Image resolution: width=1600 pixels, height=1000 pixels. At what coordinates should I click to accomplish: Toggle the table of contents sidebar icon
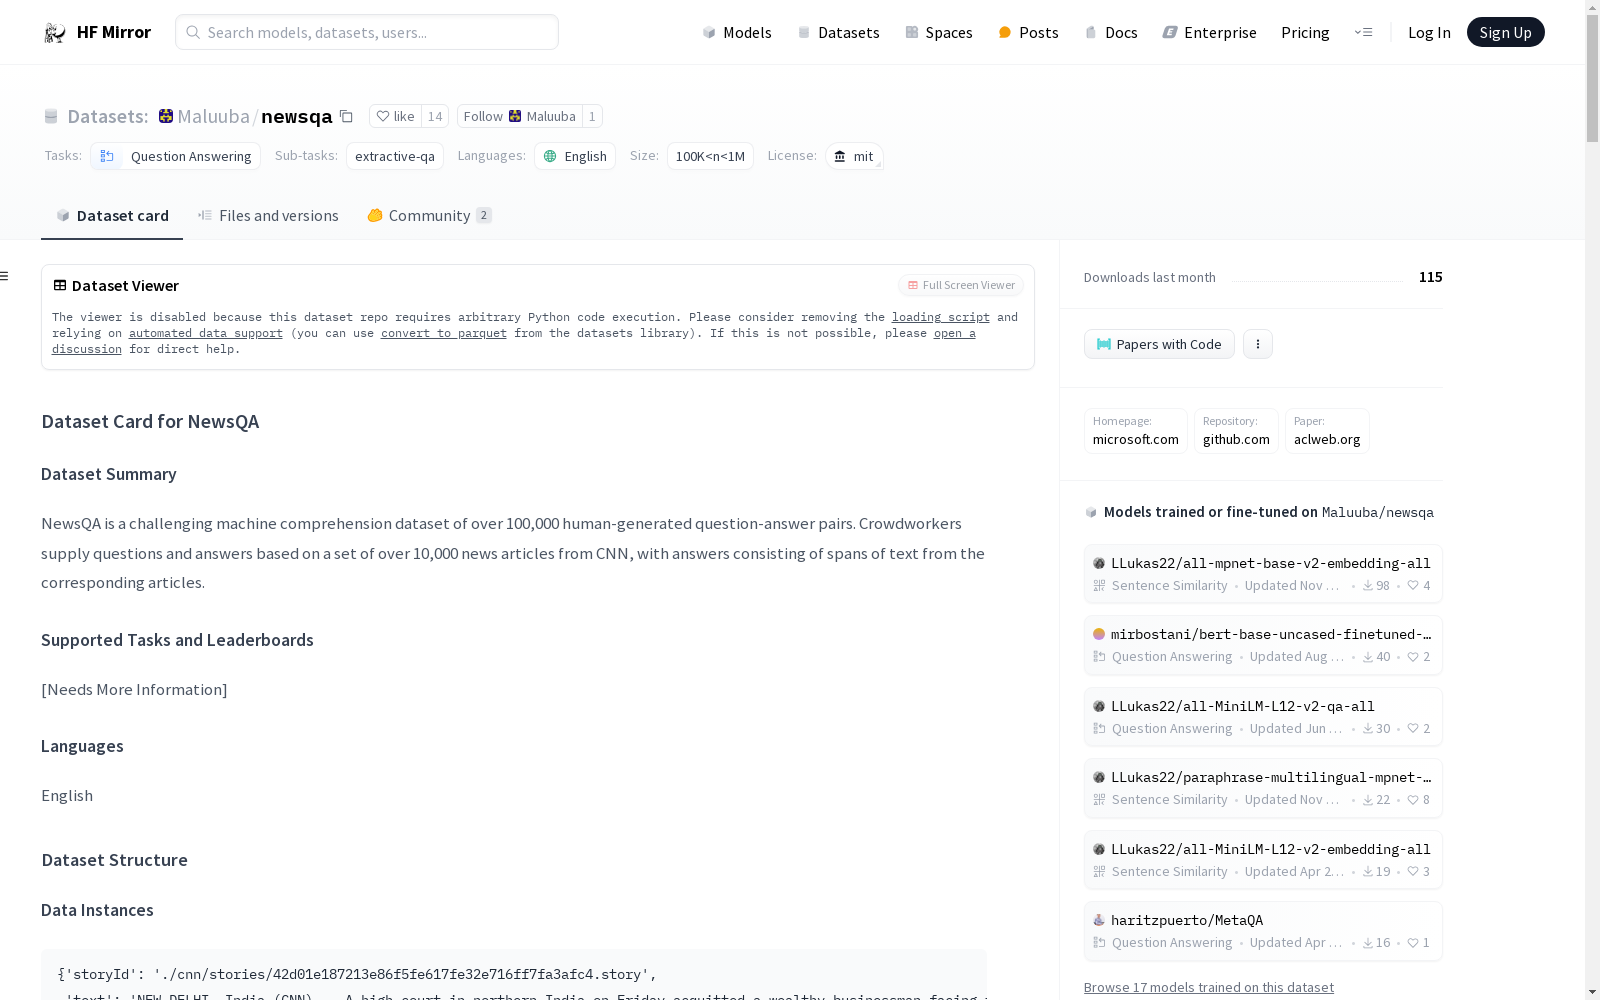click(5, 276)
